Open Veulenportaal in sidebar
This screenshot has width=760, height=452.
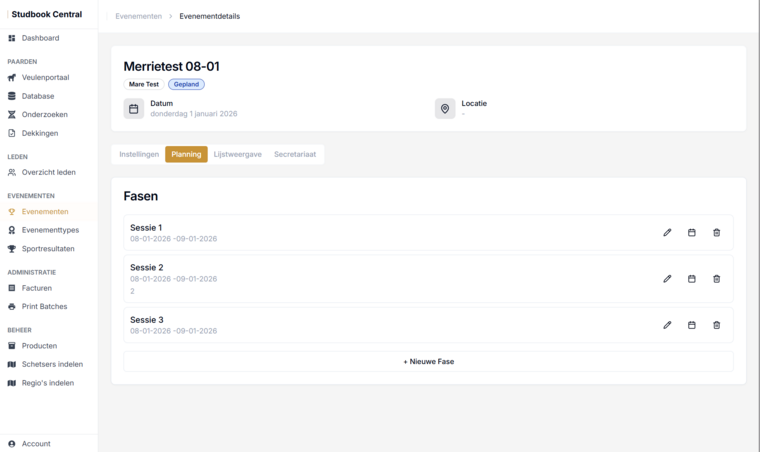point(46,78)
